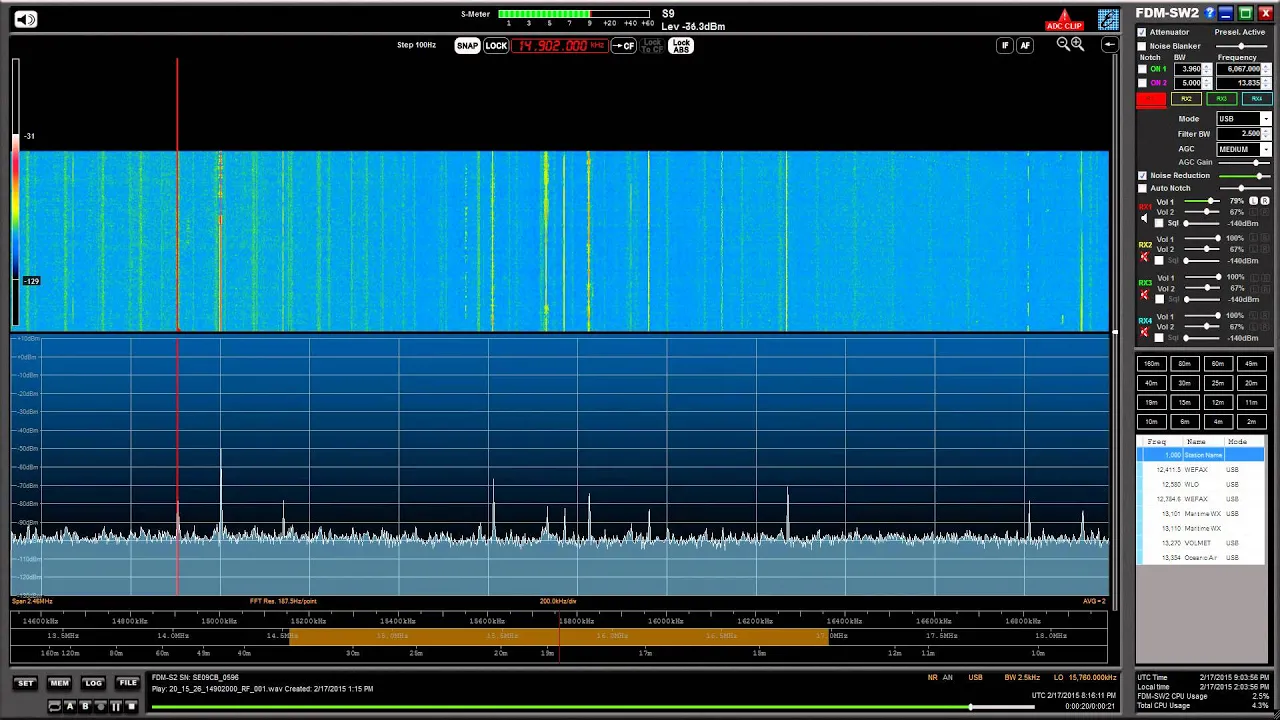Select the 160m band button
Image resolution: width=1280 pixels, height=720 pixels.
coord(1151,364)
